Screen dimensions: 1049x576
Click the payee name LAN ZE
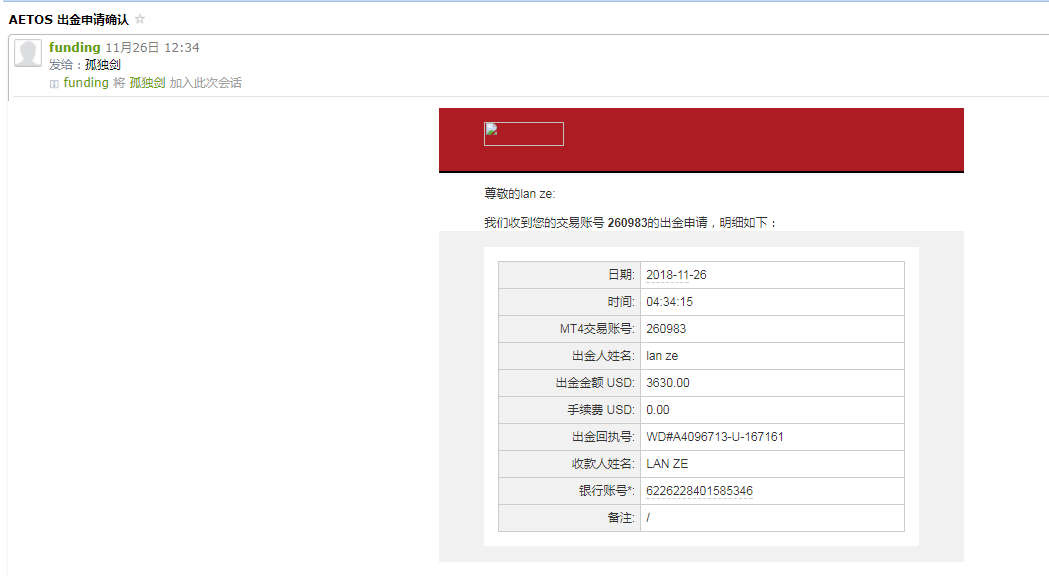tap(667, 464)
